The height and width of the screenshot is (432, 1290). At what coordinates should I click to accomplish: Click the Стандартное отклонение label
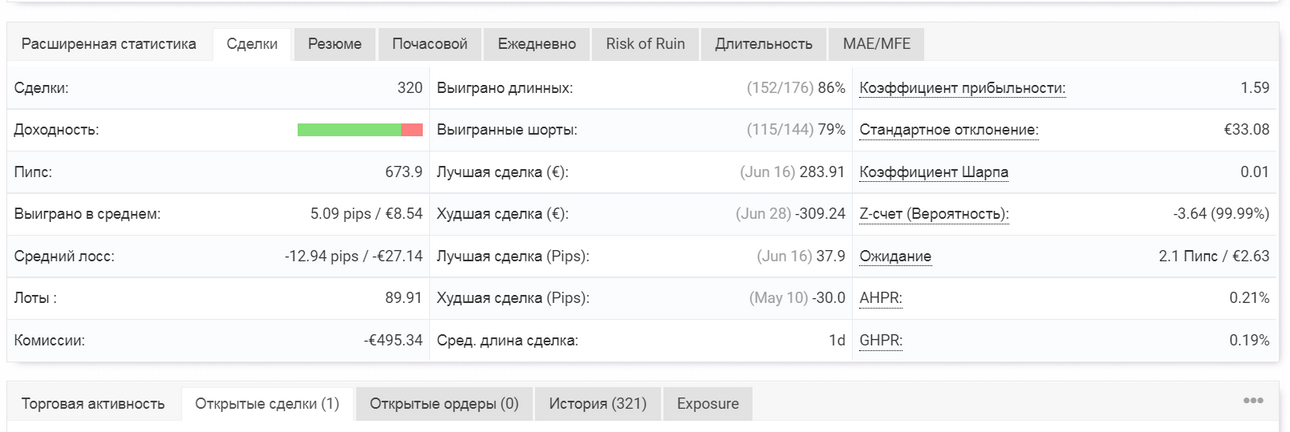(x=949, y=130)
